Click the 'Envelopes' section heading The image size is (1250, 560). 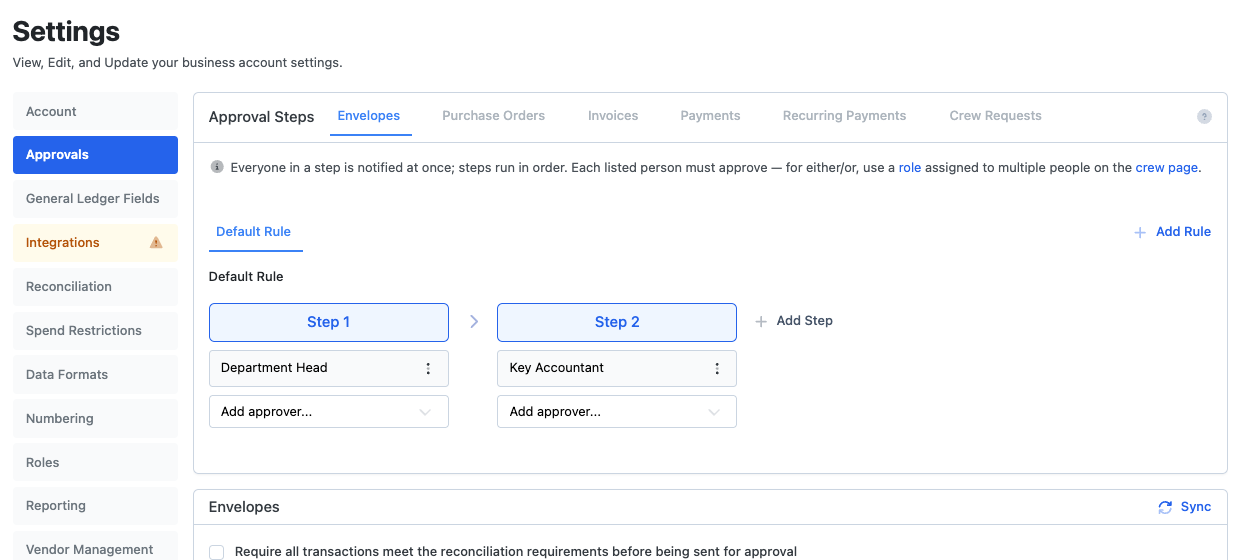point(244,507)
